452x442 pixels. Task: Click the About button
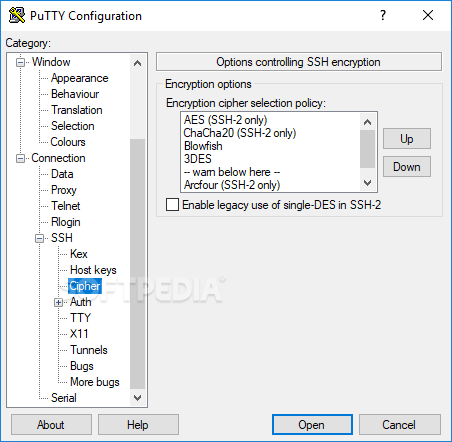[x=51, y=425]
